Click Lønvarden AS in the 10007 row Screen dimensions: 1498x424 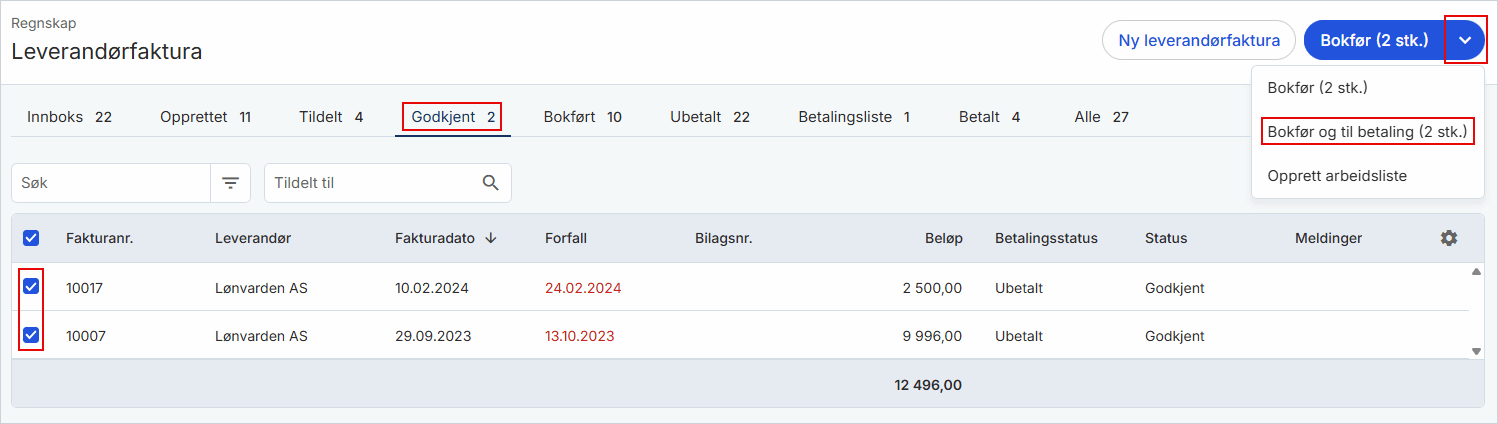click(261, 336)
